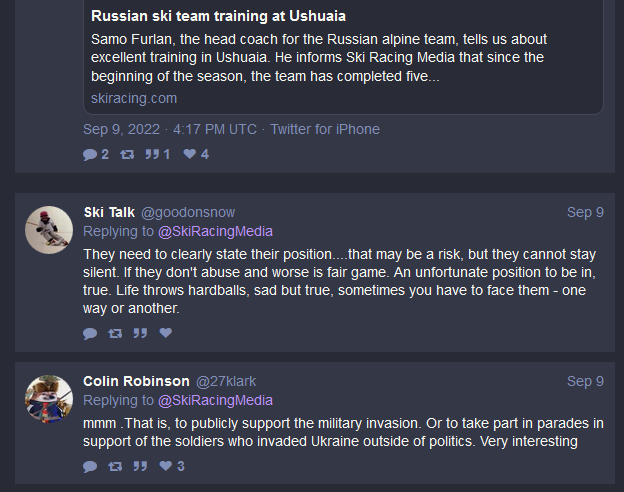Open the article title 'Russian ski team training at Ushuaia'

point(220,16)
